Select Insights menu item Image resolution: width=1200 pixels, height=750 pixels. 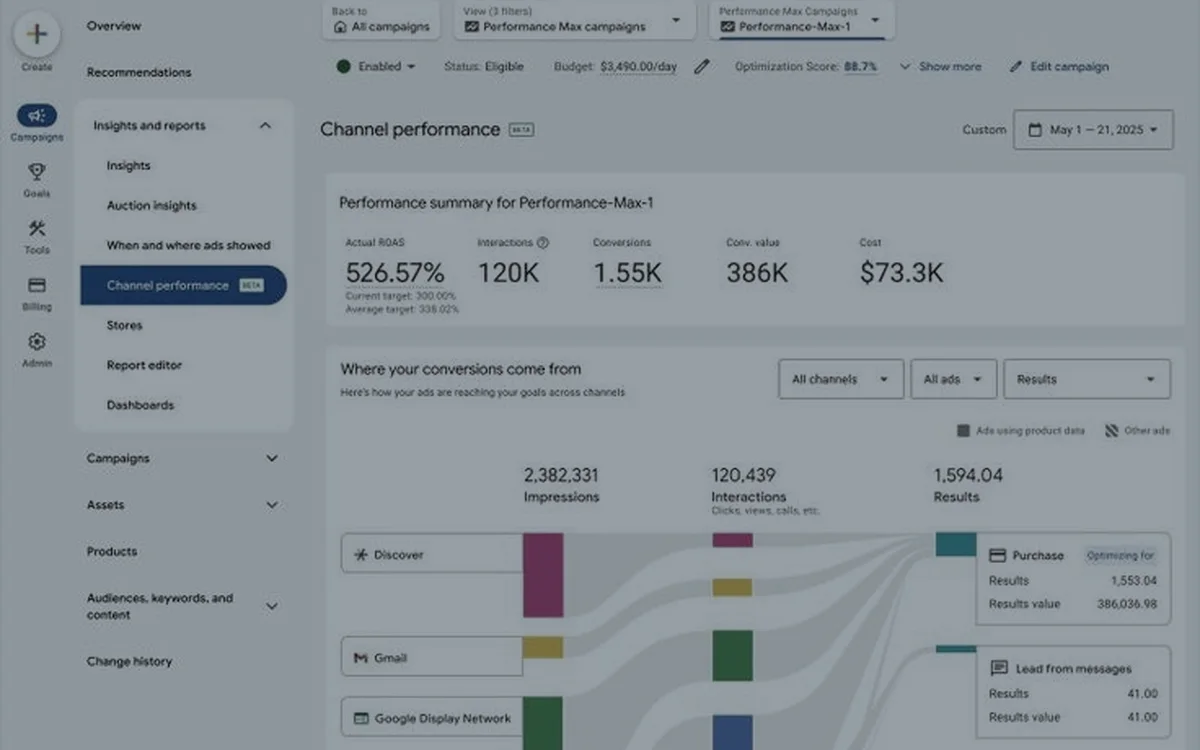(129, 166)
